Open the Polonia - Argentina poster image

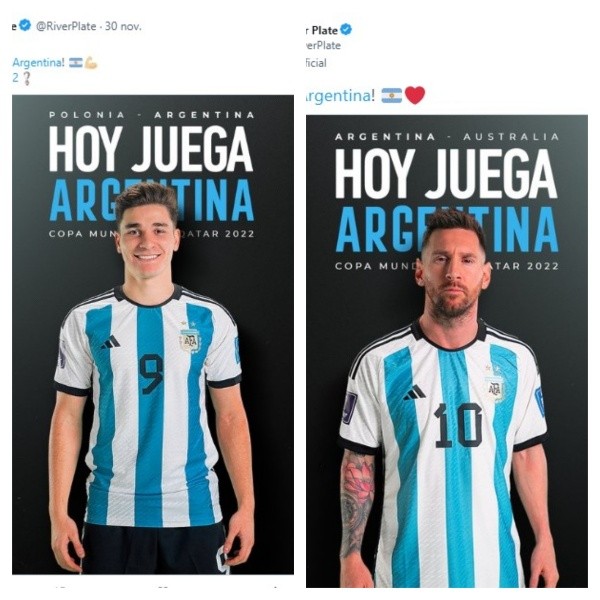(x=153, y=334)
